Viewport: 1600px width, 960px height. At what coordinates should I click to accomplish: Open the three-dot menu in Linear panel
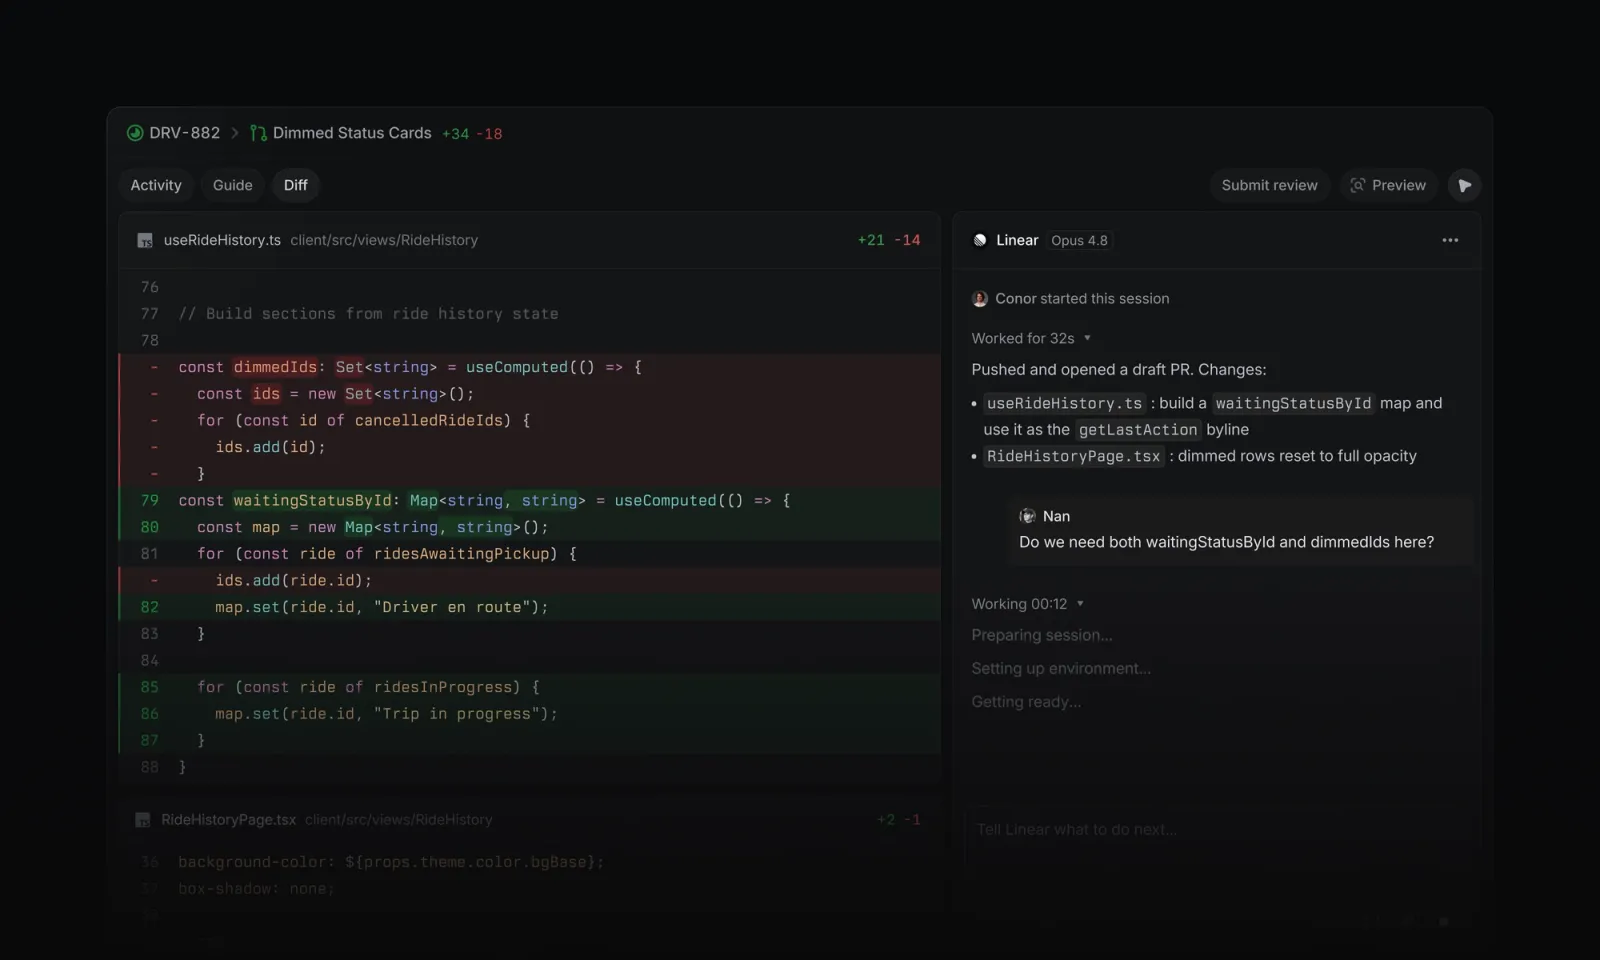tap(1450, 240)
